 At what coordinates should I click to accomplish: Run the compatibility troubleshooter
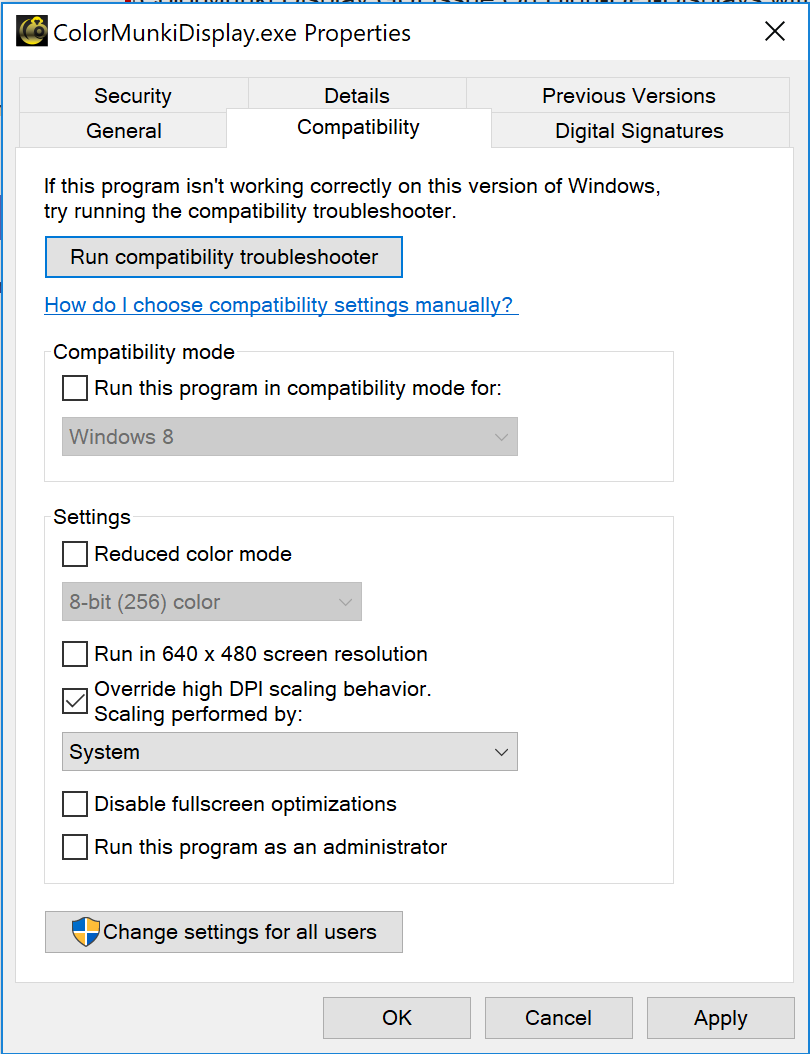223,256
